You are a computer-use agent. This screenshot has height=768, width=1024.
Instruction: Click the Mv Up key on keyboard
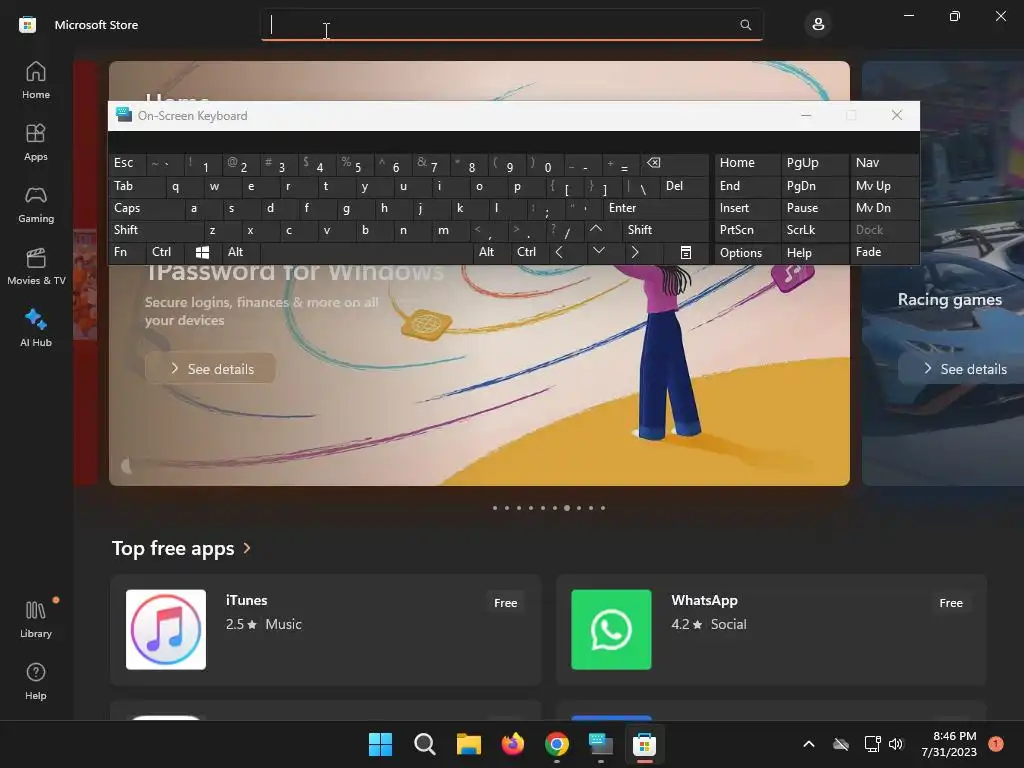pyautogui.click(x=884, y=186)
